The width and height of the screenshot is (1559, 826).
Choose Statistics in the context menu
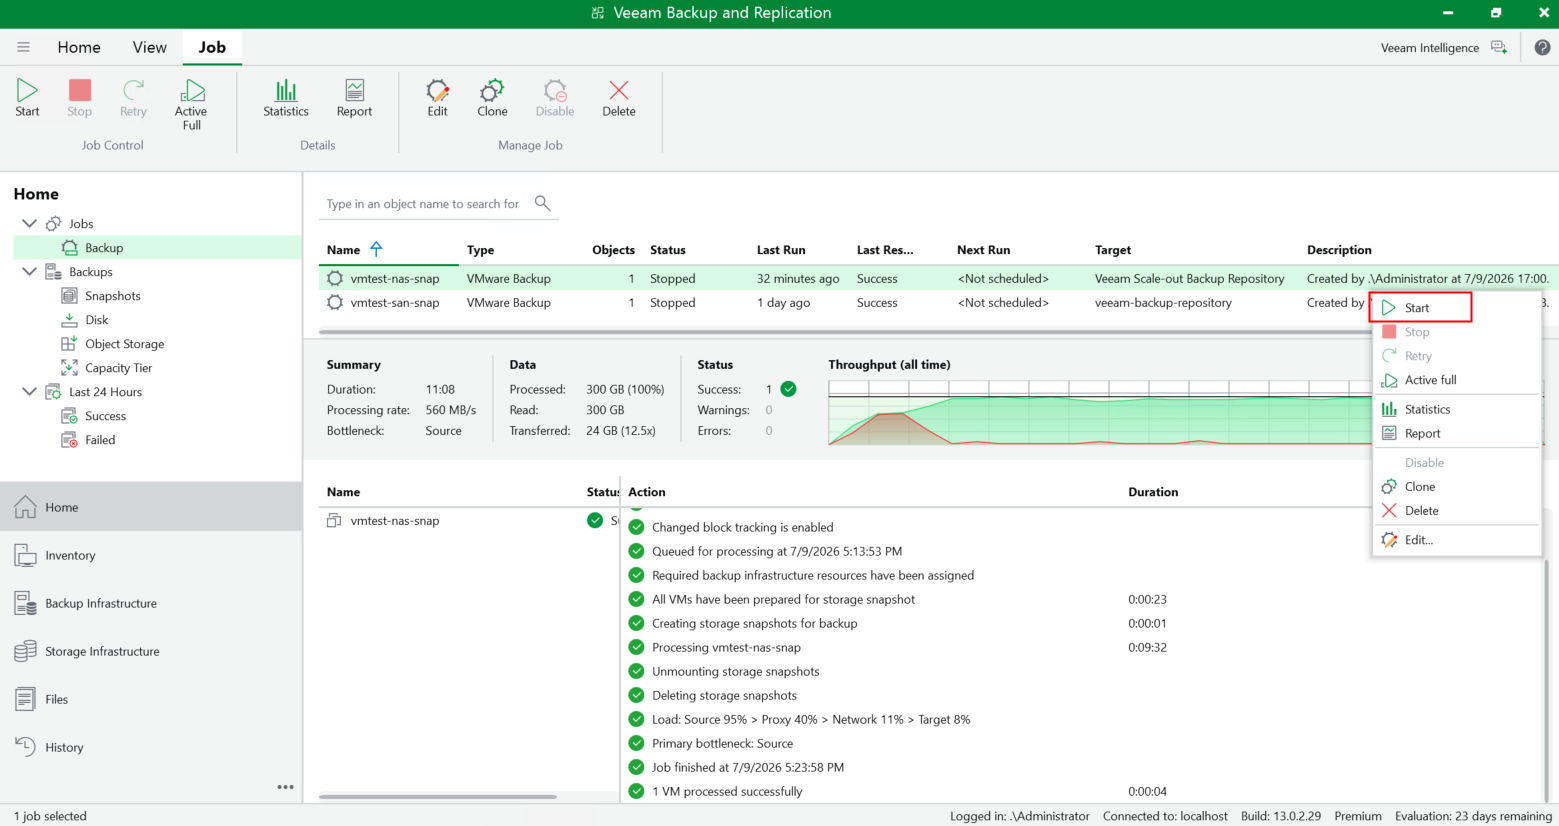click(1456, 409)
